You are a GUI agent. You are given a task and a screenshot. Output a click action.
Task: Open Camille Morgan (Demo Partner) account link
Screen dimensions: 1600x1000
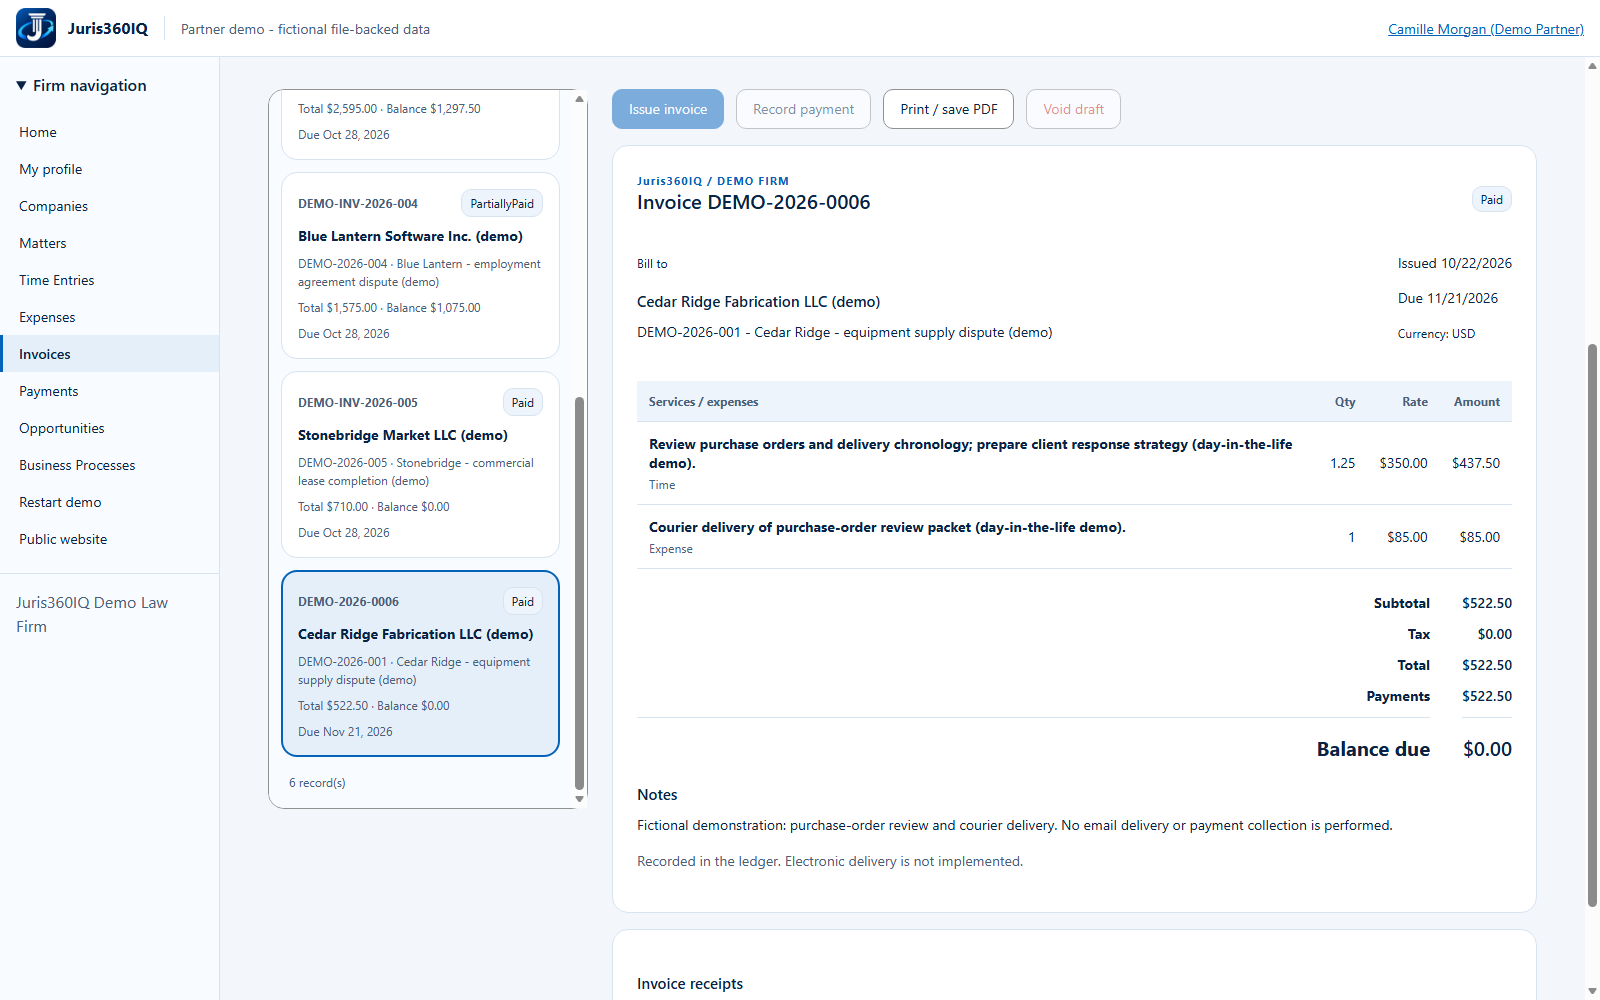tap(1485, 29)
